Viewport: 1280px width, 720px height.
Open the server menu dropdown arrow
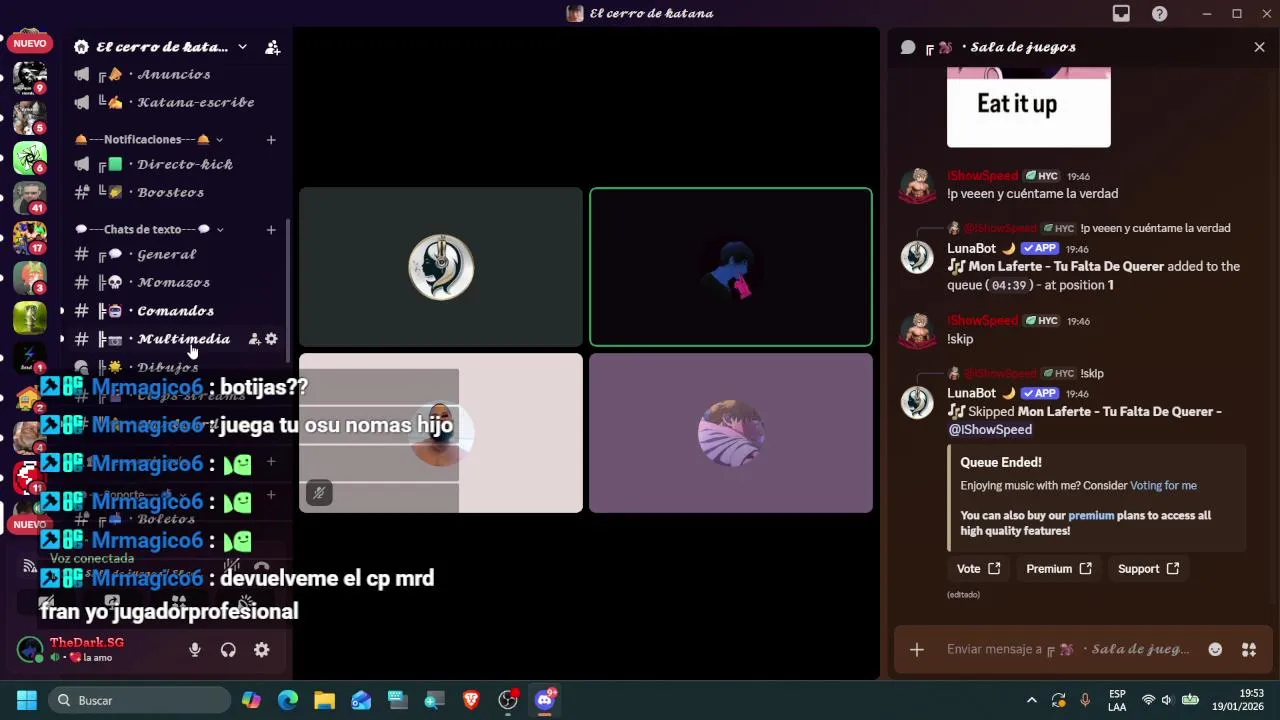pos(242,47)
